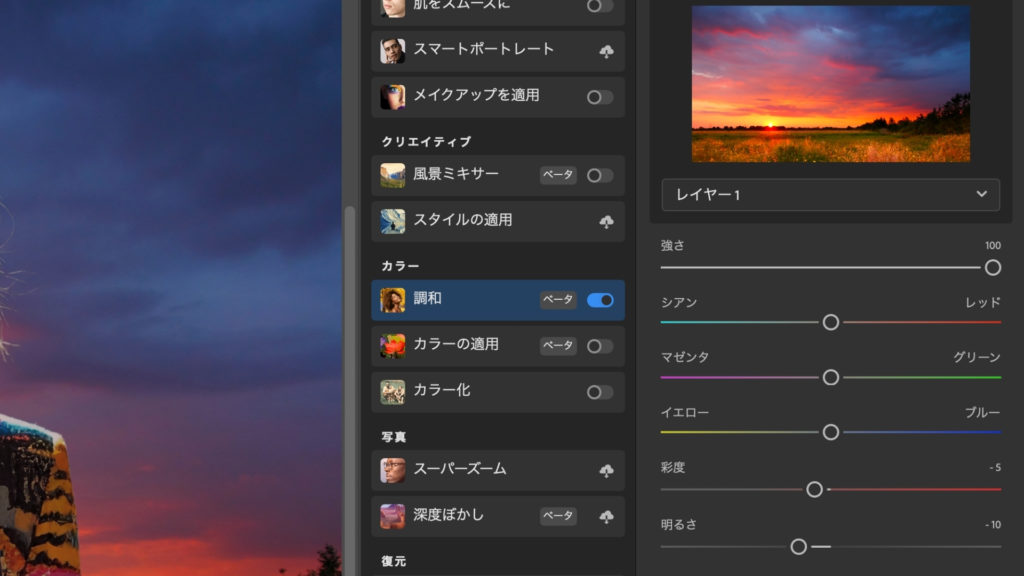Click the カラー化 filter thumbnail icon
Viewport: 1024px width, 576px height.
click(x=393, y=392)
